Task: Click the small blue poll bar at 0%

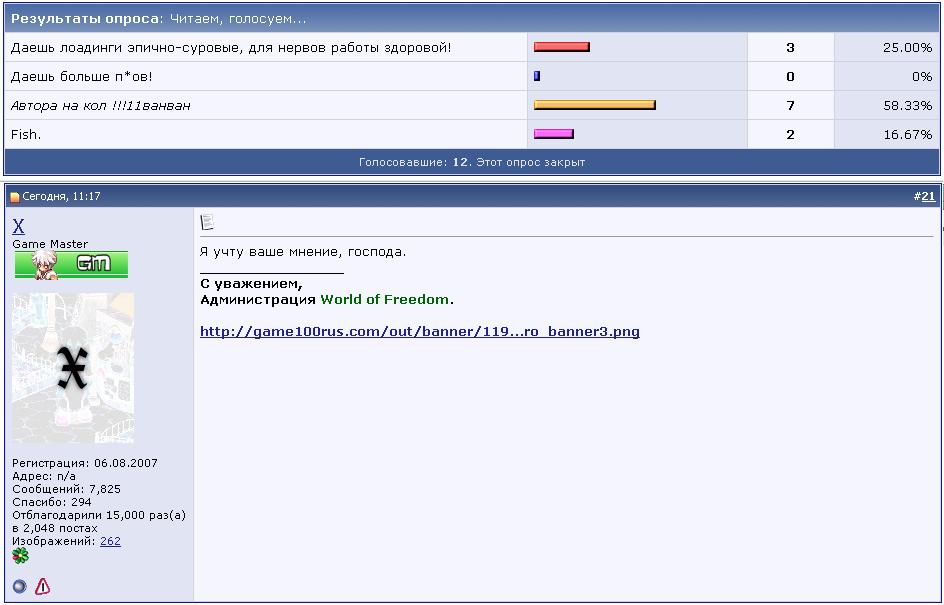Action: click(537, 76)
